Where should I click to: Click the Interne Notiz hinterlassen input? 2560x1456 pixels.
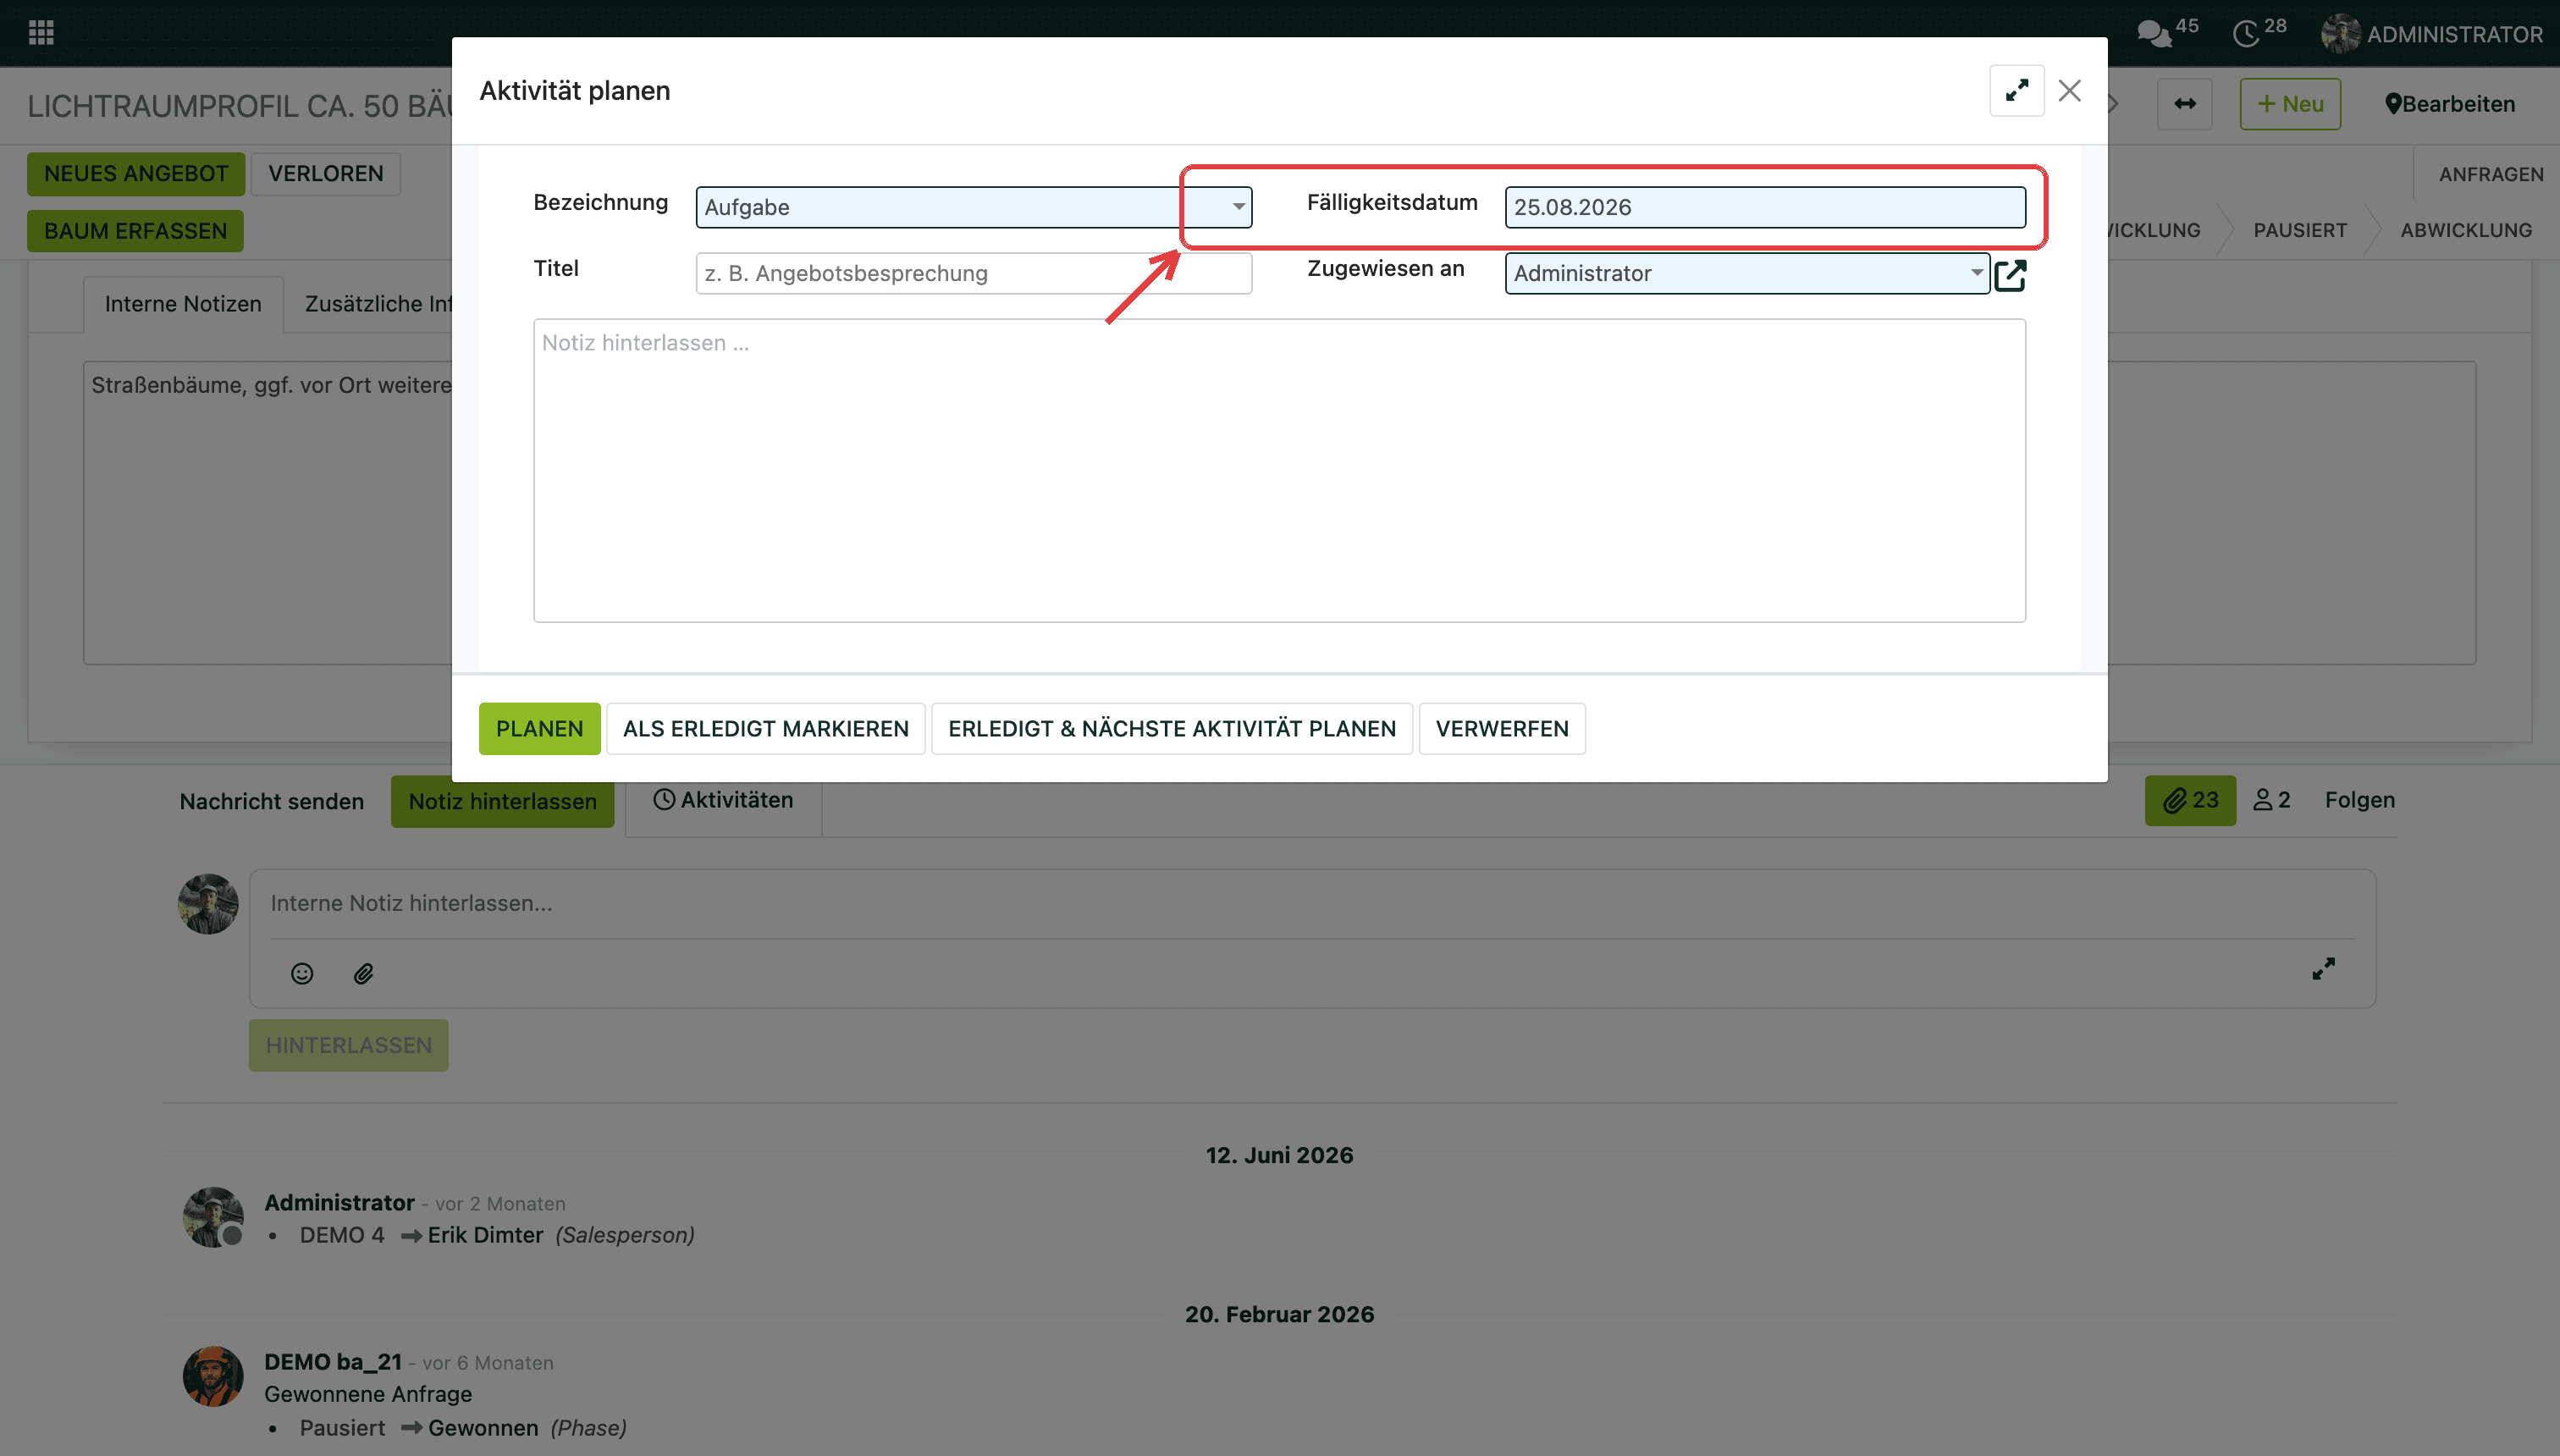pyautogui.click(x=1312, y=904)
